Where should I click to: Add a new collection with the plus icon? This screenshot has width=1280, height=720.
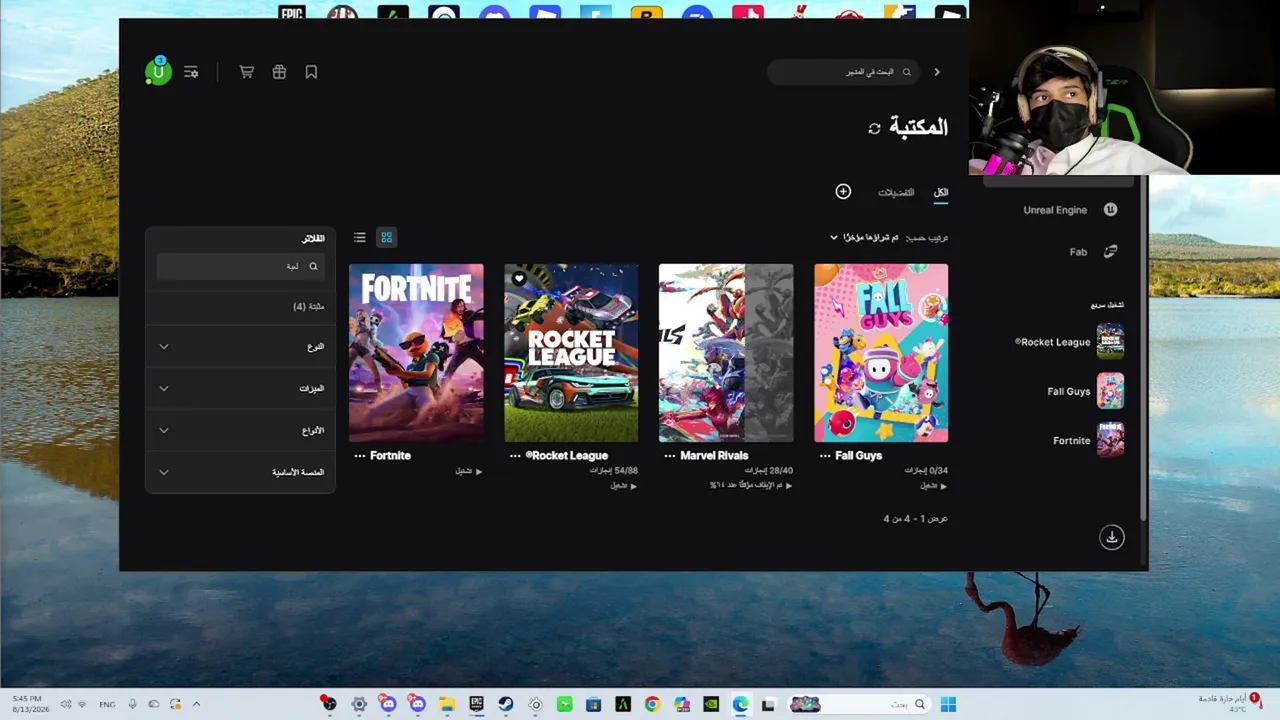tap(843, 191)
